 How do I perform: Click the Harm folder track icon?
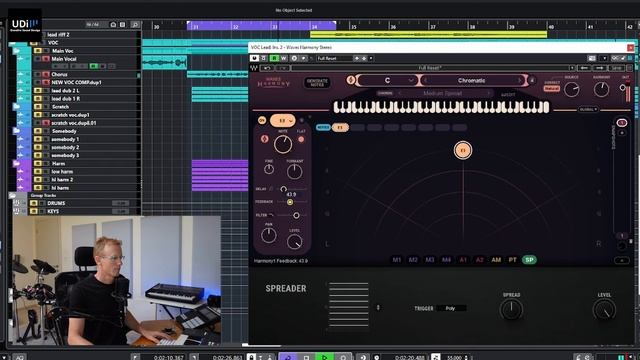tap(16, 163)
